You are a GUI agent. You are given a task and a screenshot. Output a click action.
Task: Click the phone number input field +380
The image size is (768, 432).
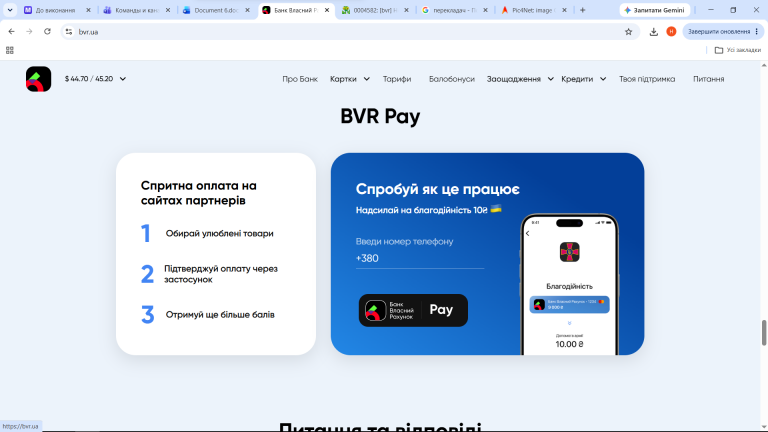[420, 259]
